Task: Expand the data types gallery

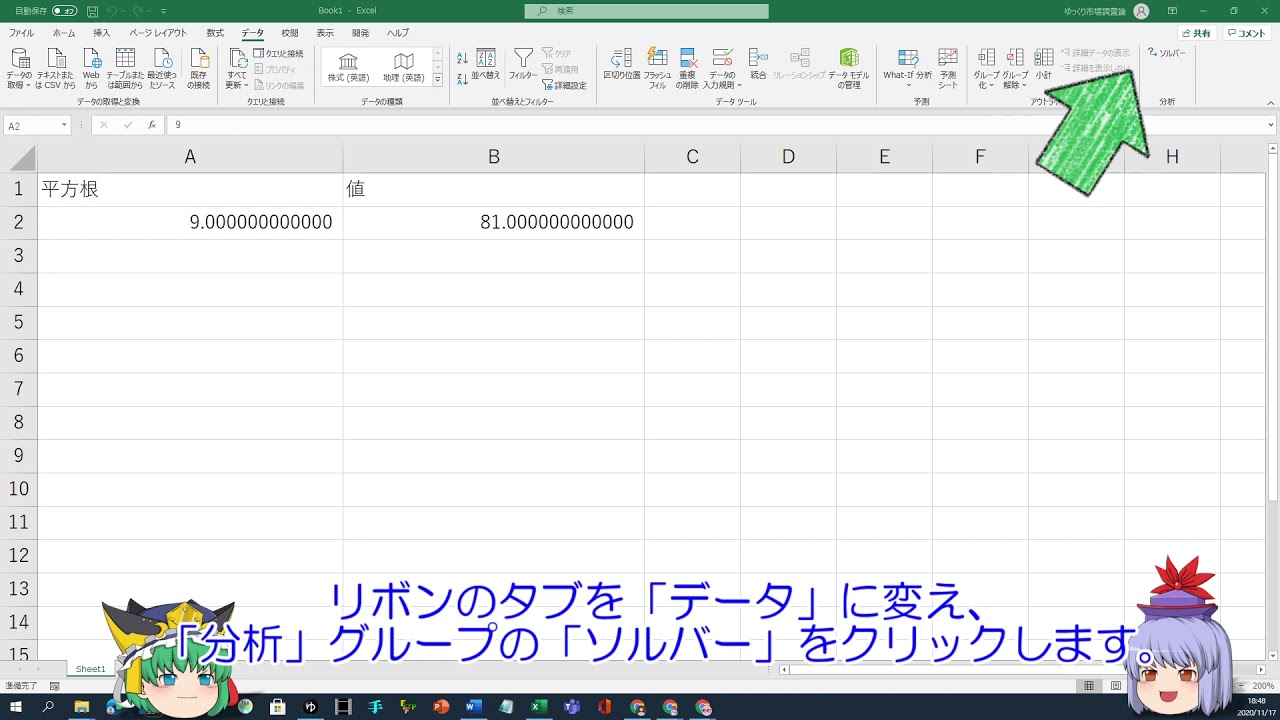Action: 437,80
